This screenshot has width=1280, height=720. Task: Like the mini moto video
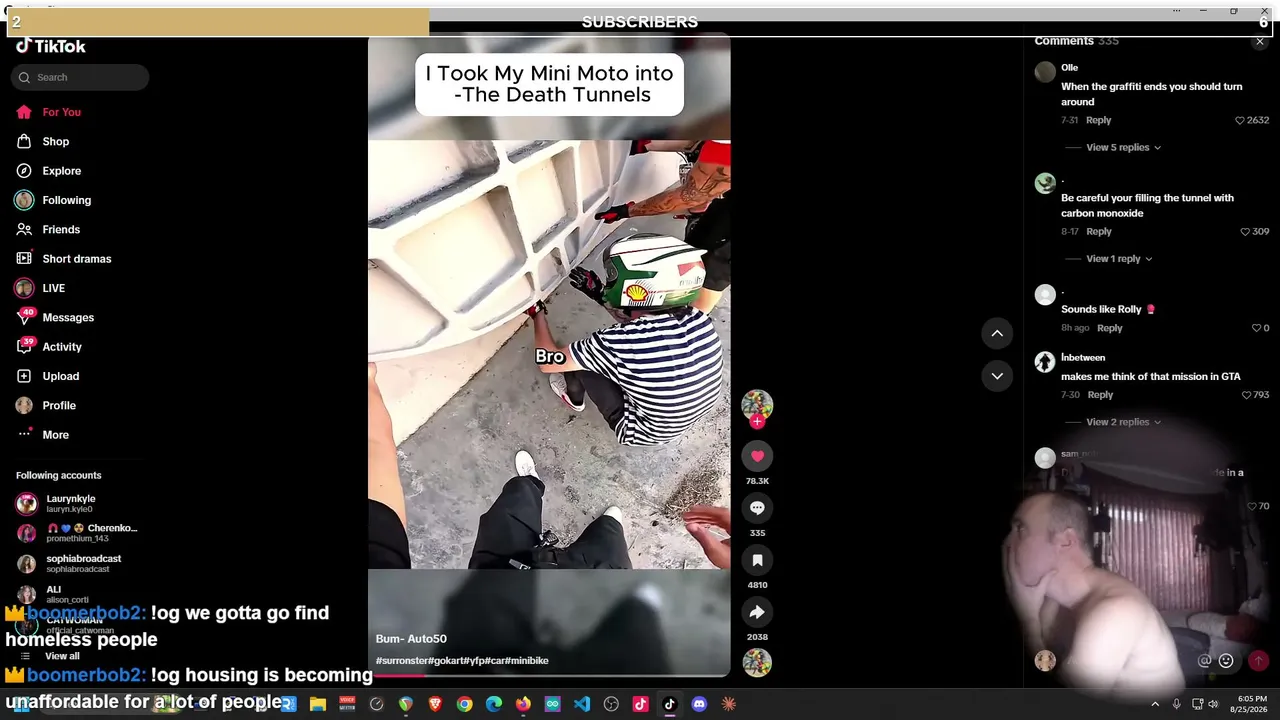(x=757, y=456)
